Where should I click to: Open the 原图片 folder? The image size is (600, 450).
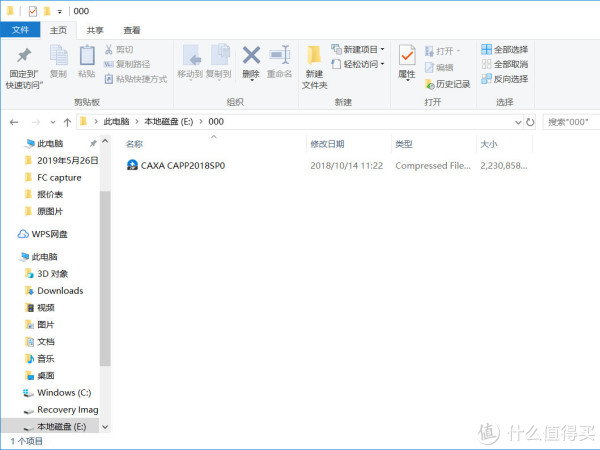point(44,211)
